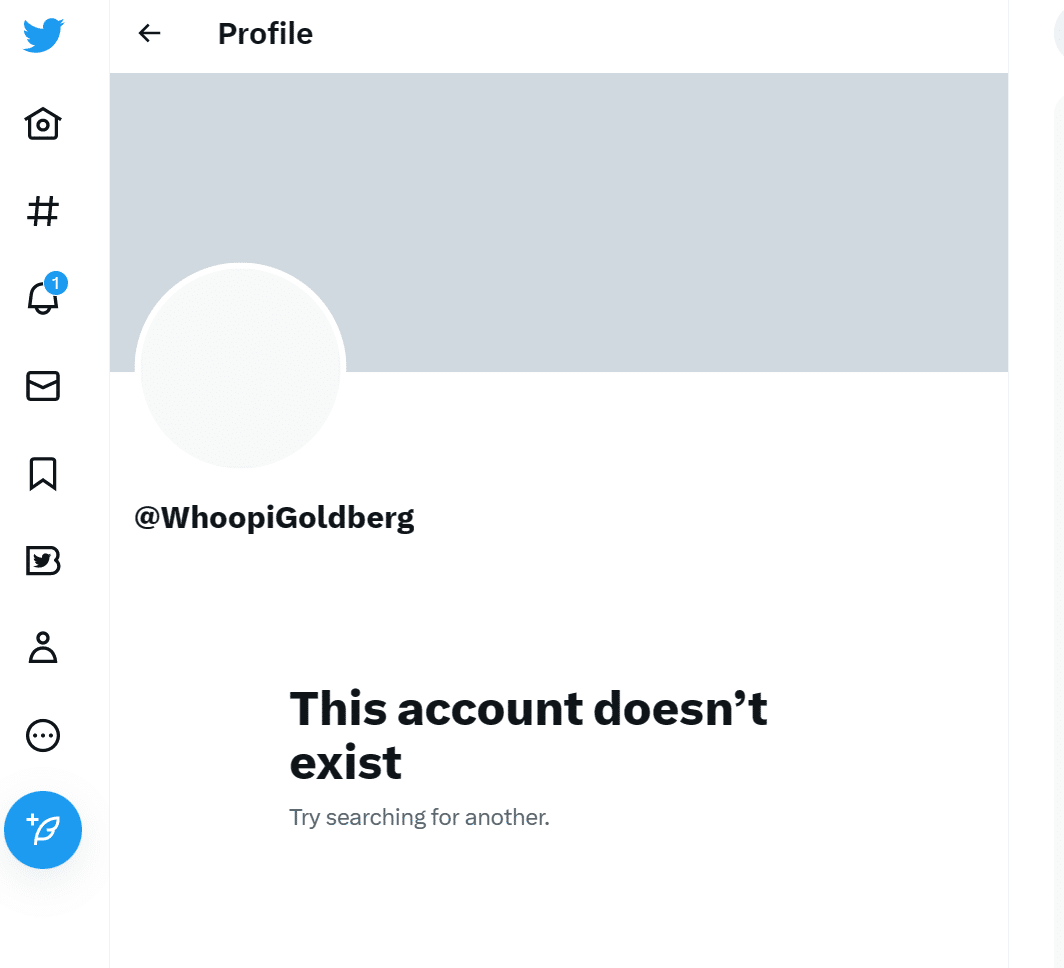1064x968 pixels.
Task: Open the Home timeline icon
Action: [x=43, y=123]
